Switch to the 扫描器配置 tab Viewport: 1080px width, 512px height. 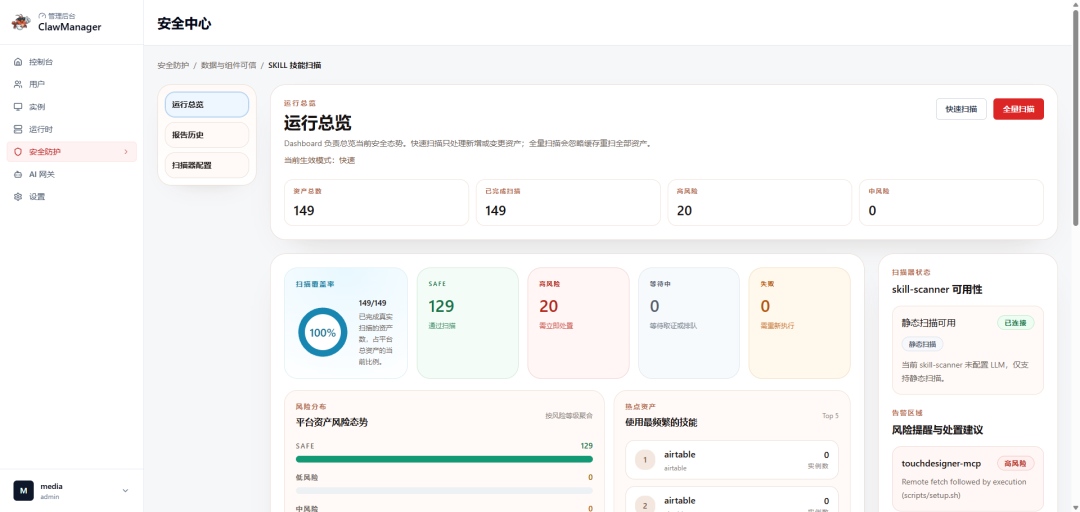(x=207, y=165)
